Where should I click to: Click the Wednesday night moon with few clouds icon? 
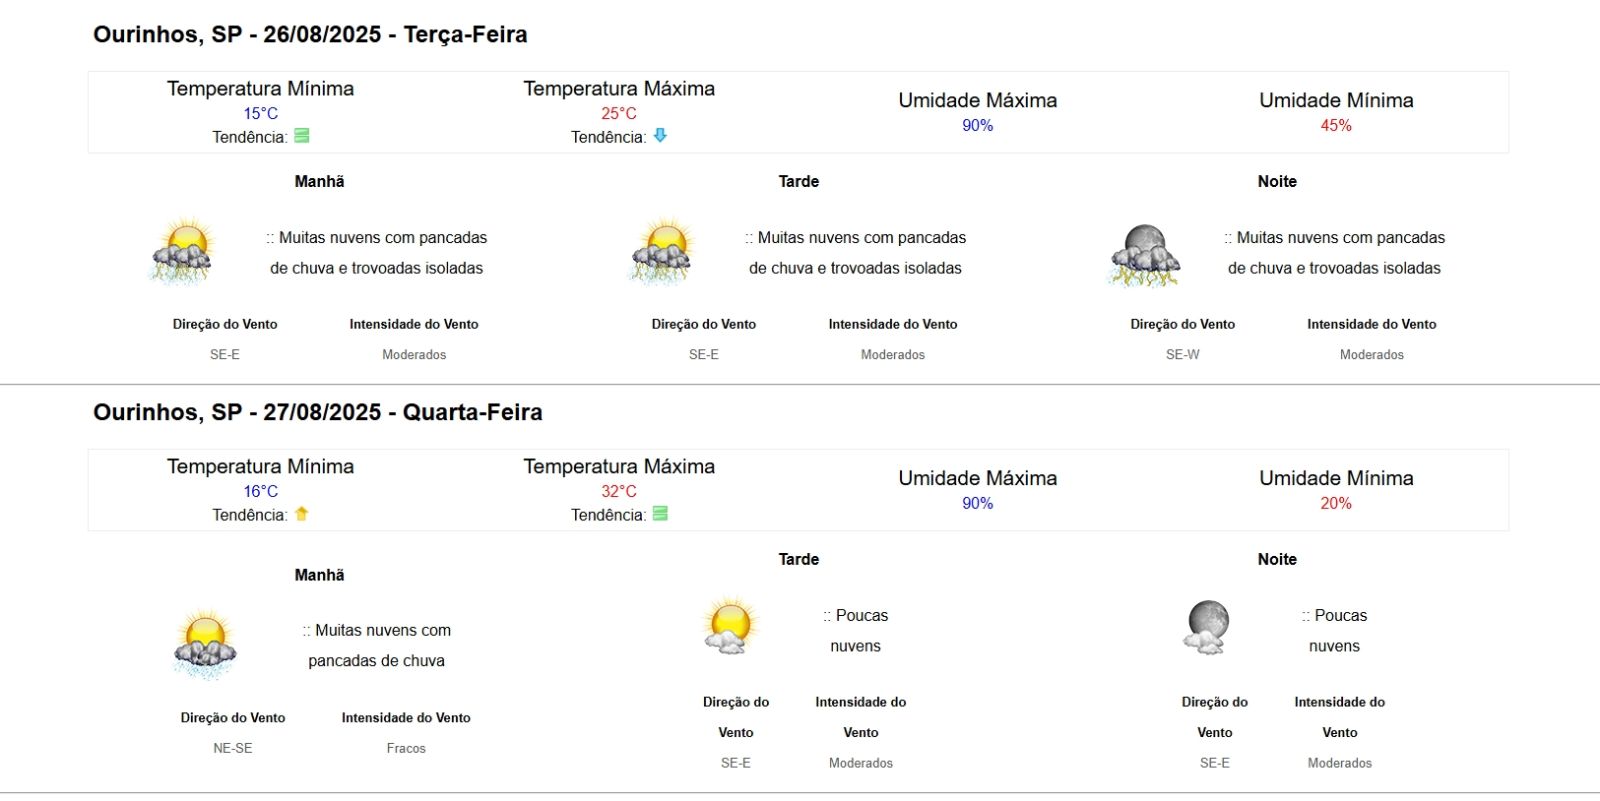click(x=1207, y=627)
